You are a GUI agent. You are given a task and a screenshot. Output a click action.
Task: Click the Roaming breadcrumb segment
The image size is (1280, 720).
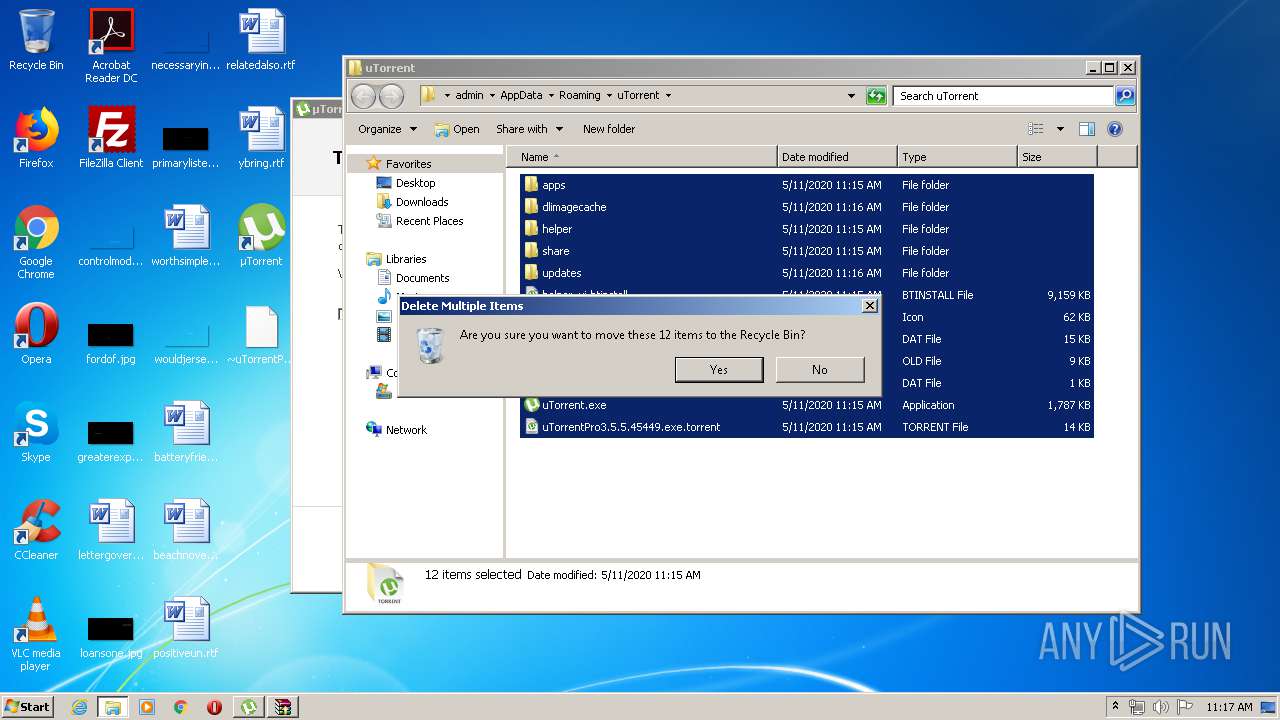point(580,96)
